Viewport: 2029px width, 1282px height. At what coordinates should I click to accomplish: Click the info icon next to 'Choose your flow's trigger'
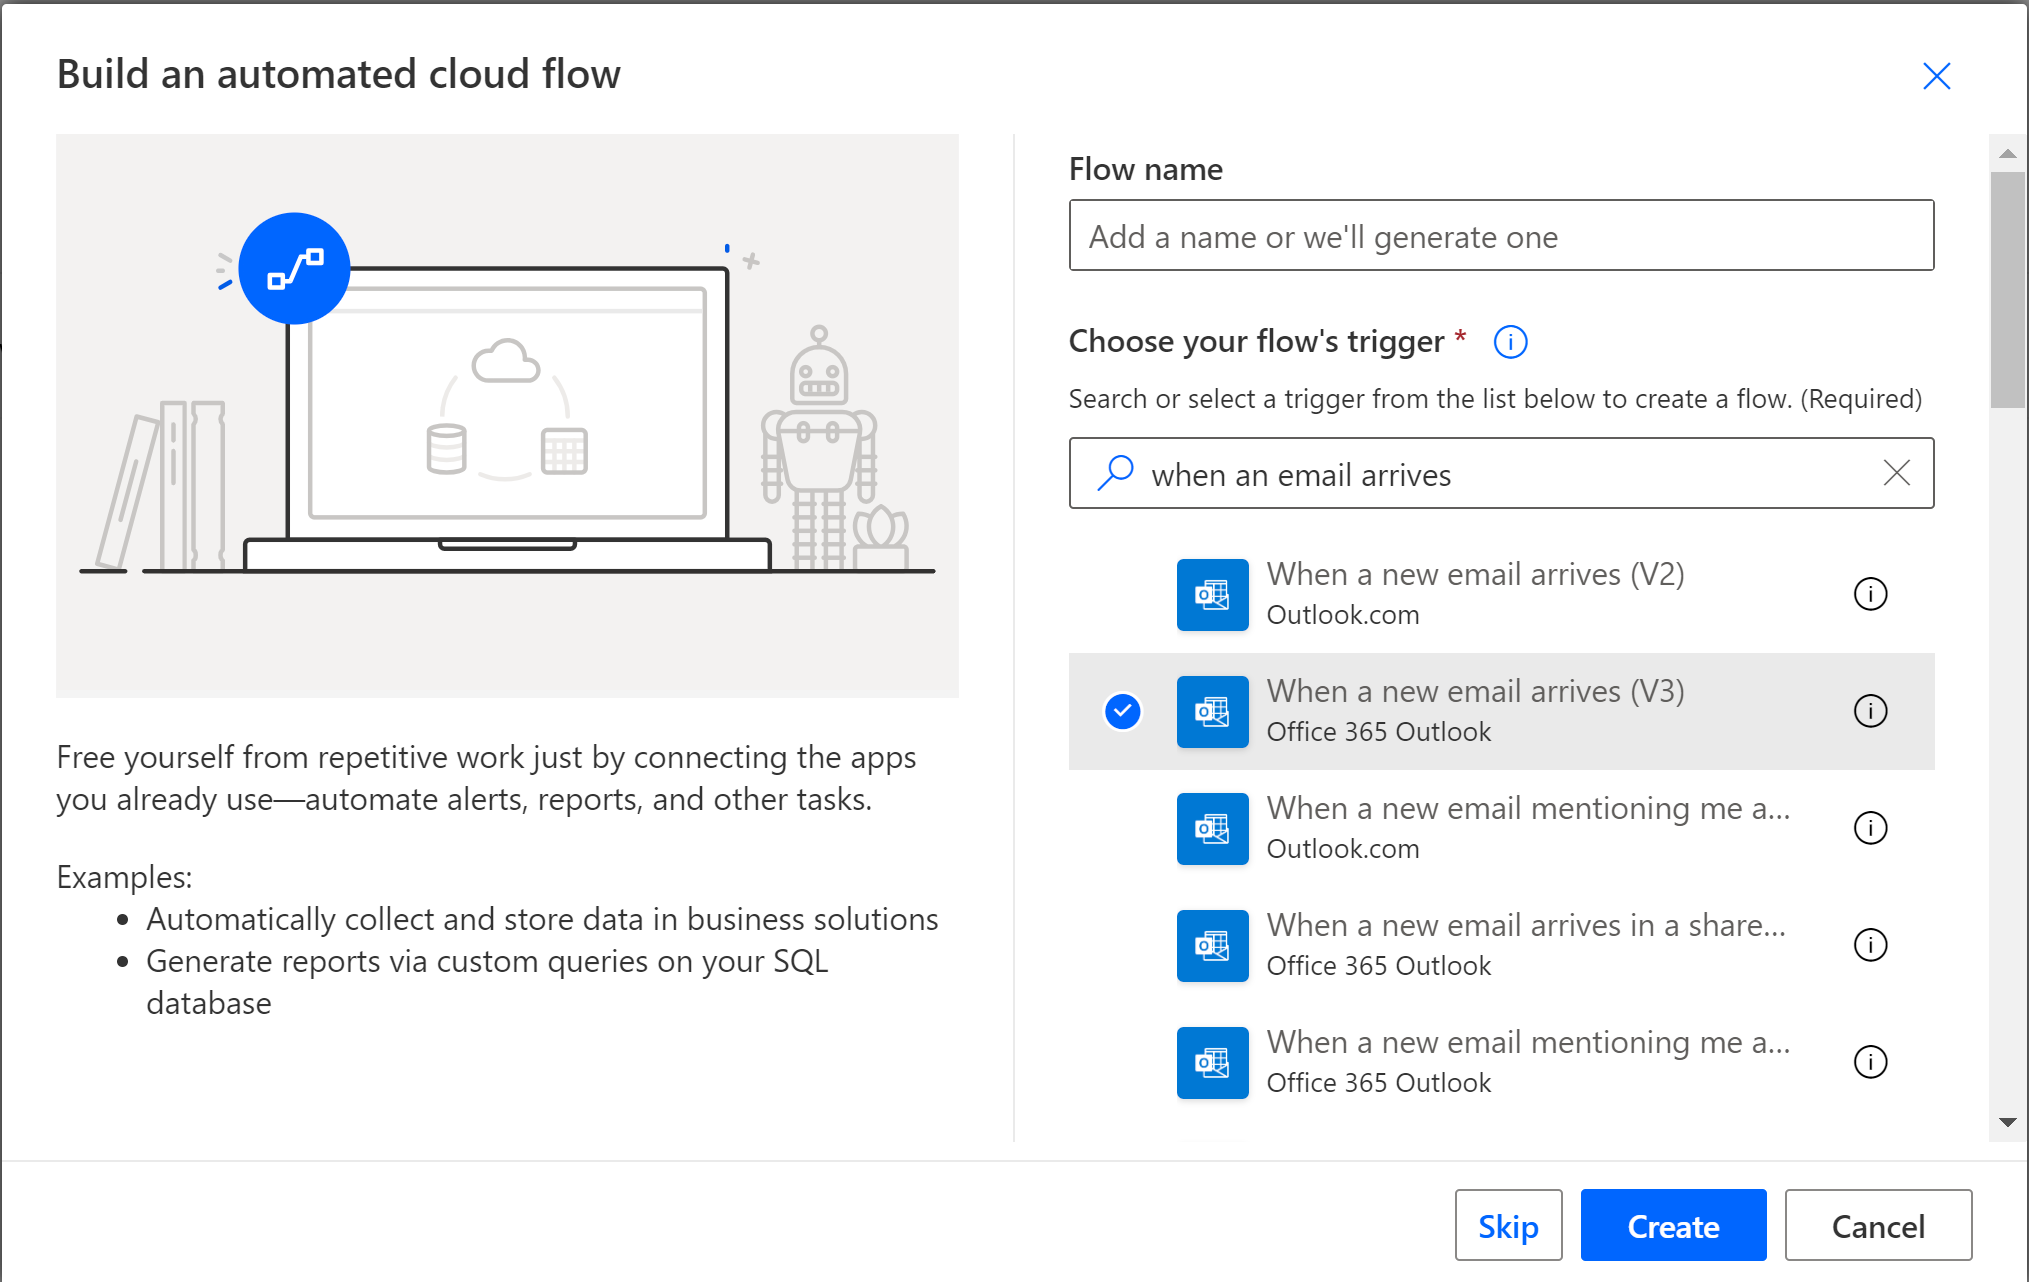[x=1510, y=342]
